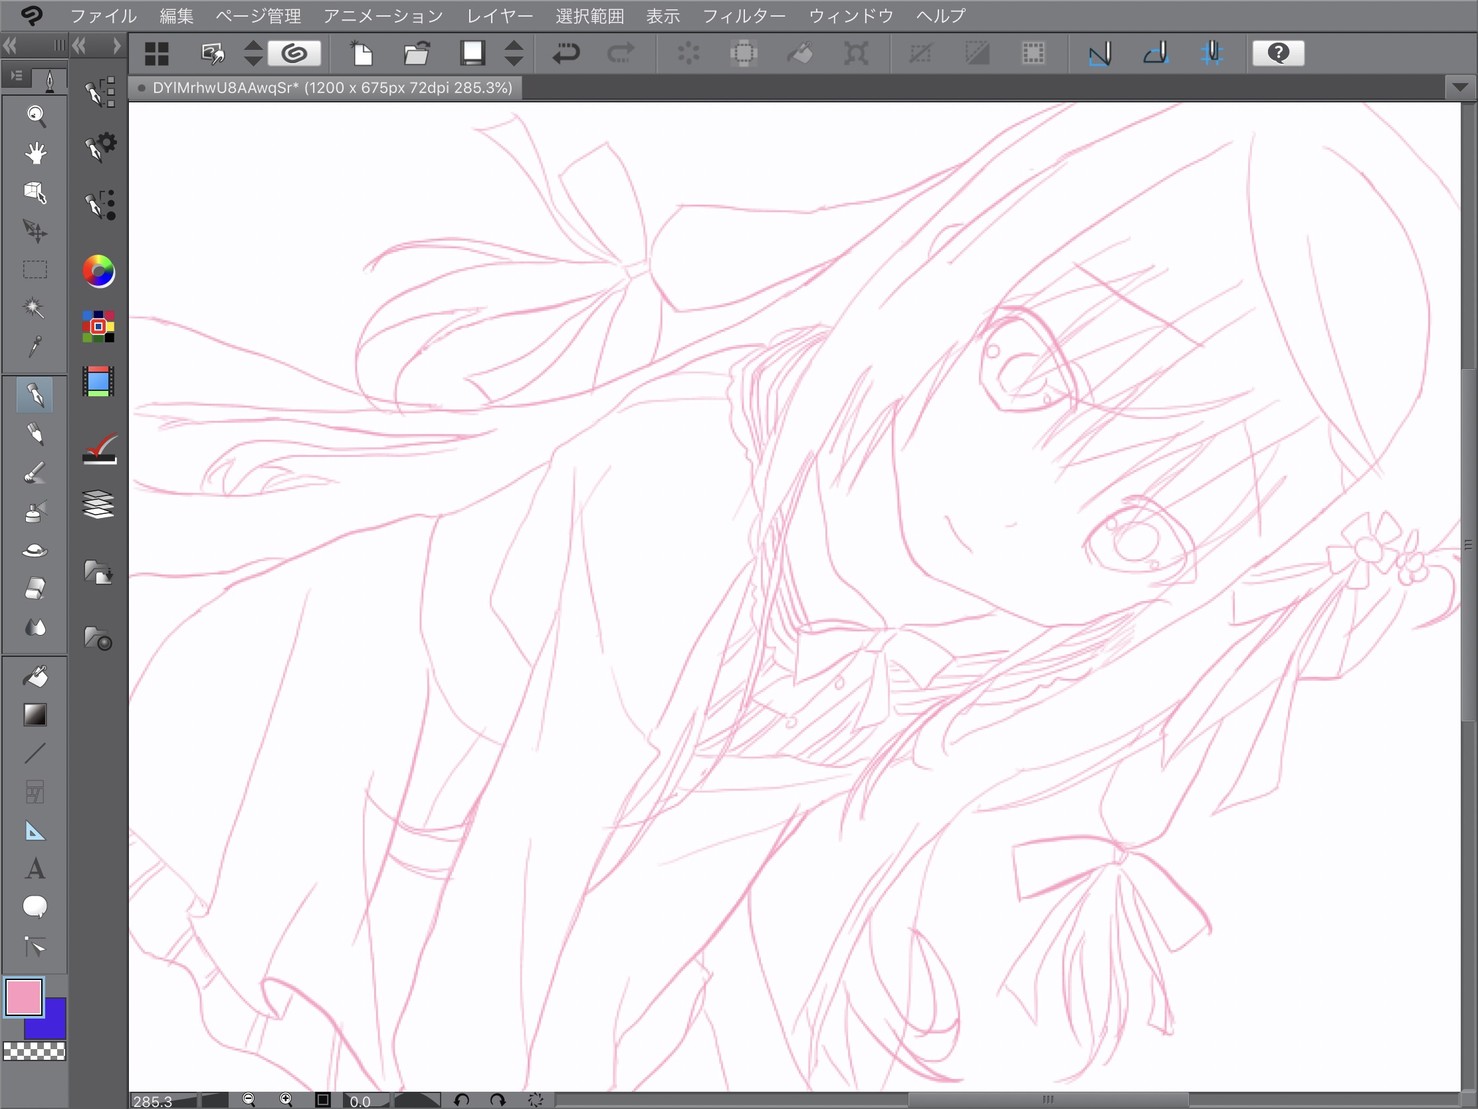Collapse the tool palette with double arrows
The image size is (1478, 1109).
[11, 45]
